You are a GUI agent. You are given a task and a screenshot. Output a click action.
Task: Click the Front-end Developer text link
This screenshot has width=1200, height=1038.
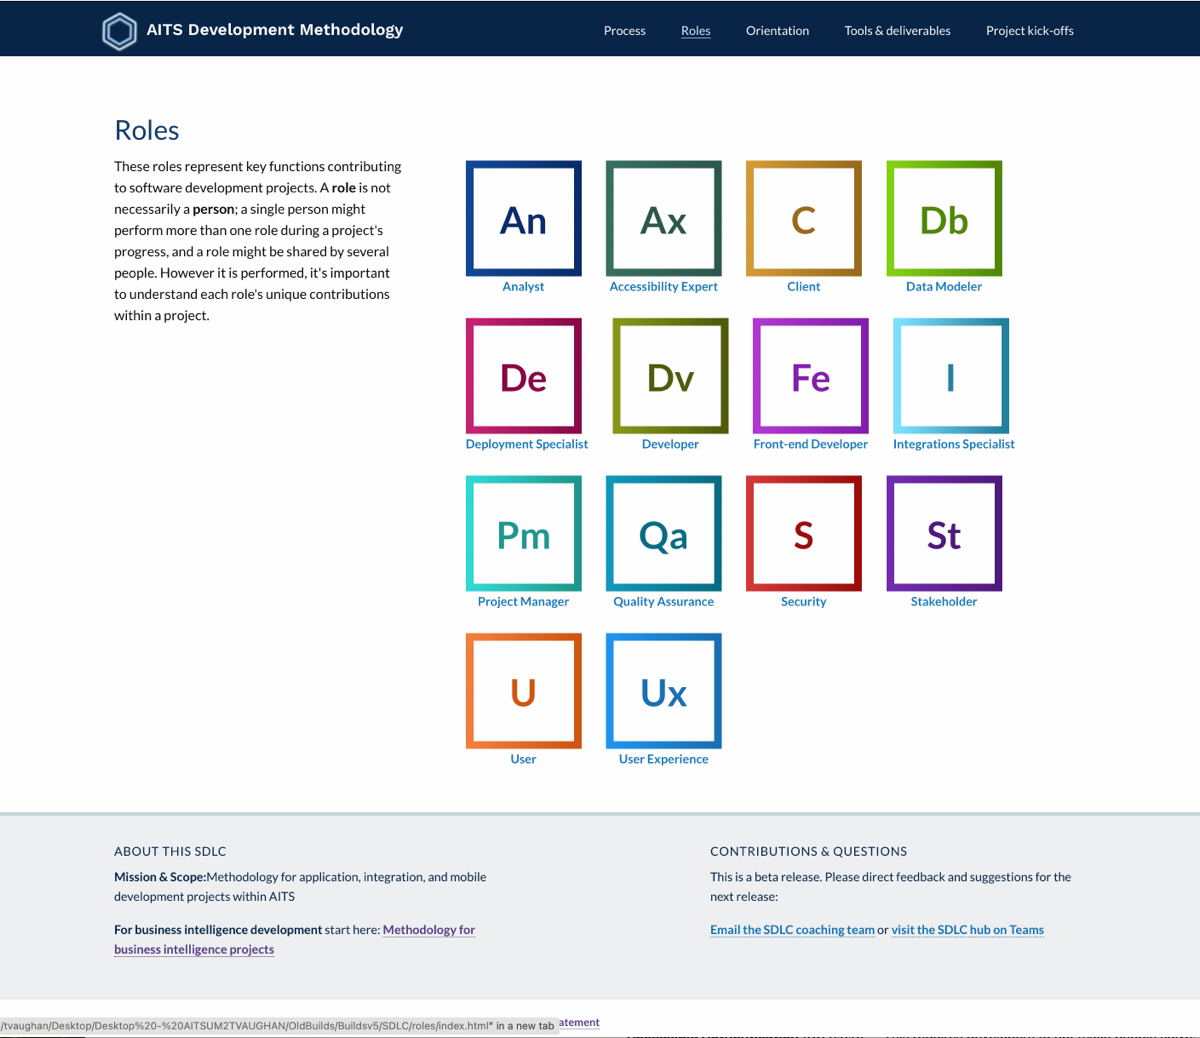[811, 444]
